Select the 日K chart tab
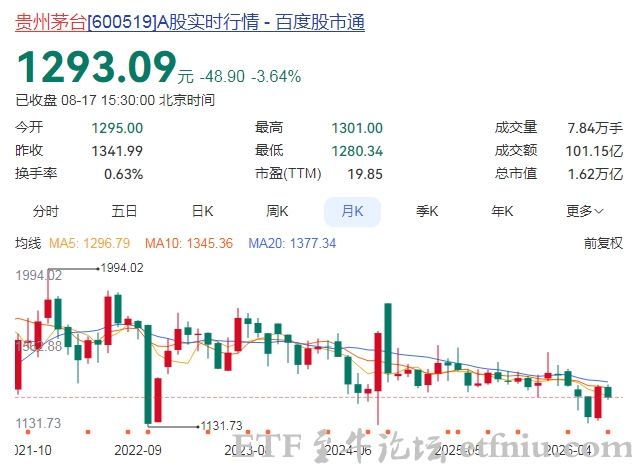 [202, 211]
